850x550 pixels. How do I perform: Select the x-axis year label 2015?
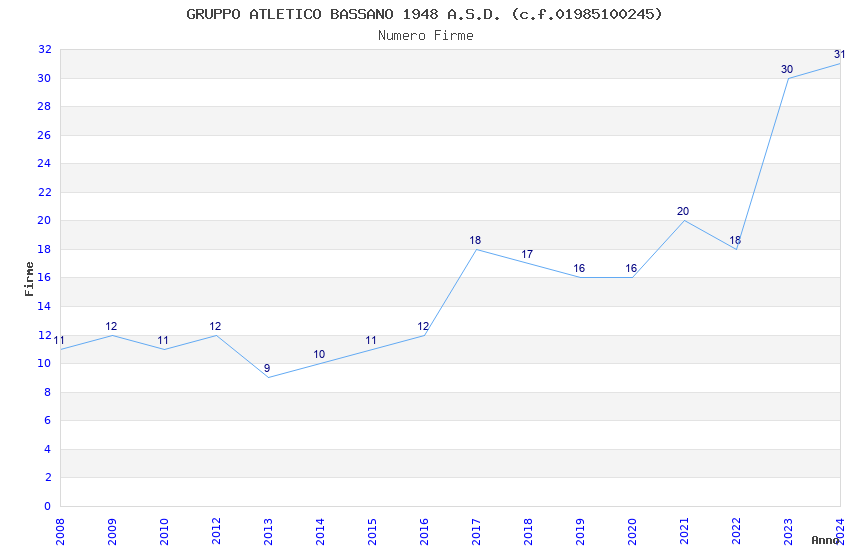[x=372, y=531]
